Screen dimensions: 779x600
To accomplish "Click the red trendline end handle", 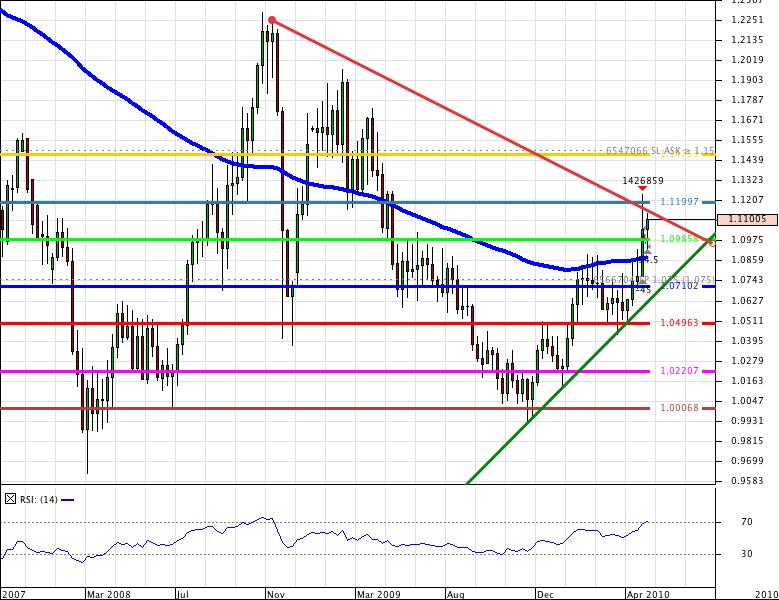I will tap(711, 242).
